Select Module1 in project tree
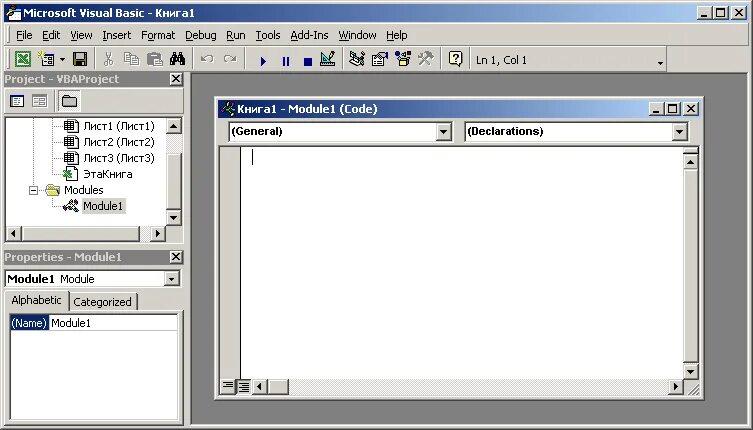Screen dimensions: 753x430 point(103,206)
